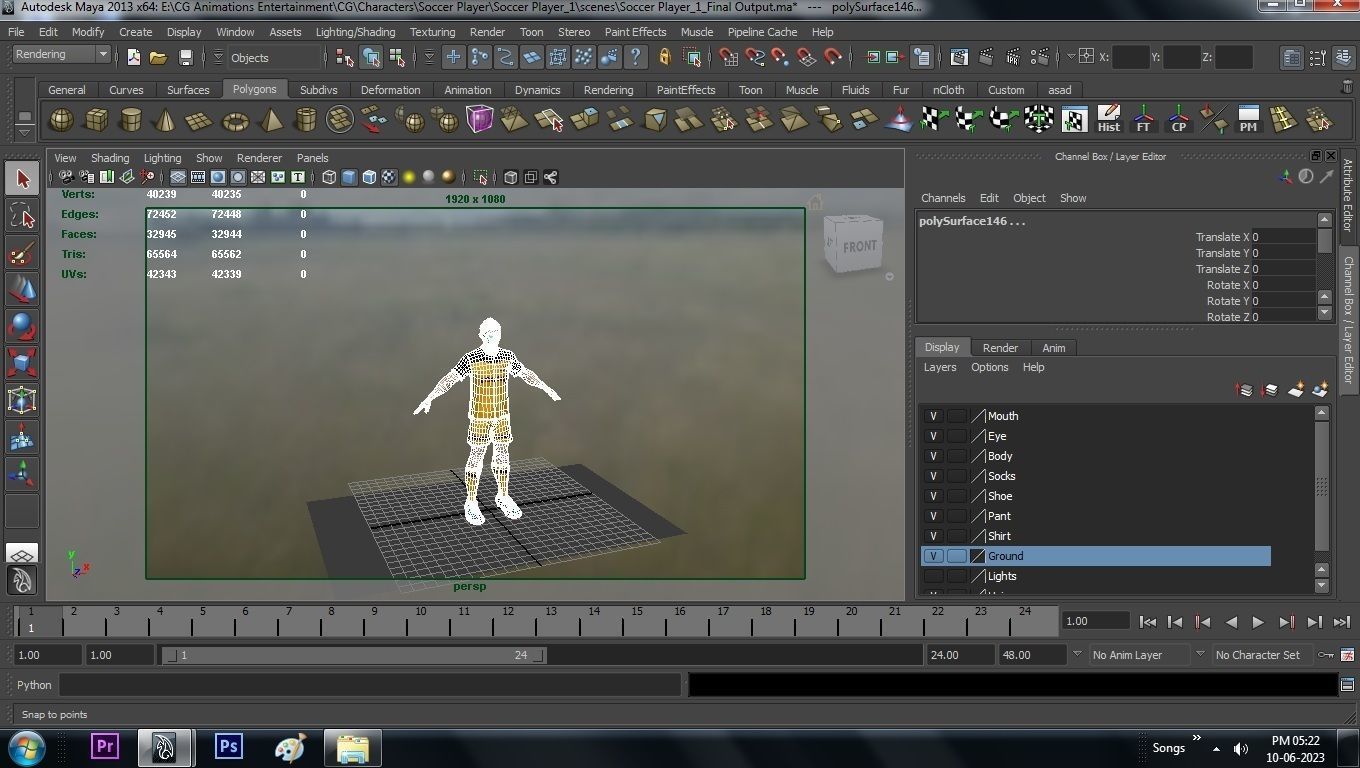This screenshot has width=1360, height=768.
Task: Click the question mark selection mask icon
Action: (x=635, y=57)
